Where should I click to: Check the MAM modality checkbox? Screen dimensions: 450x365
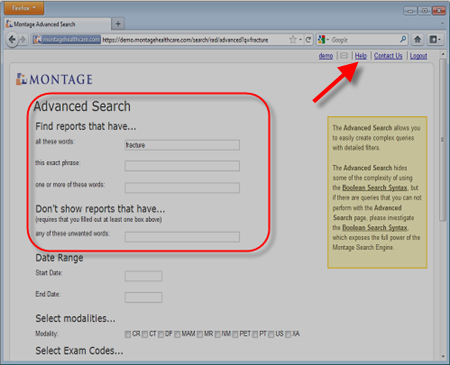177,334
